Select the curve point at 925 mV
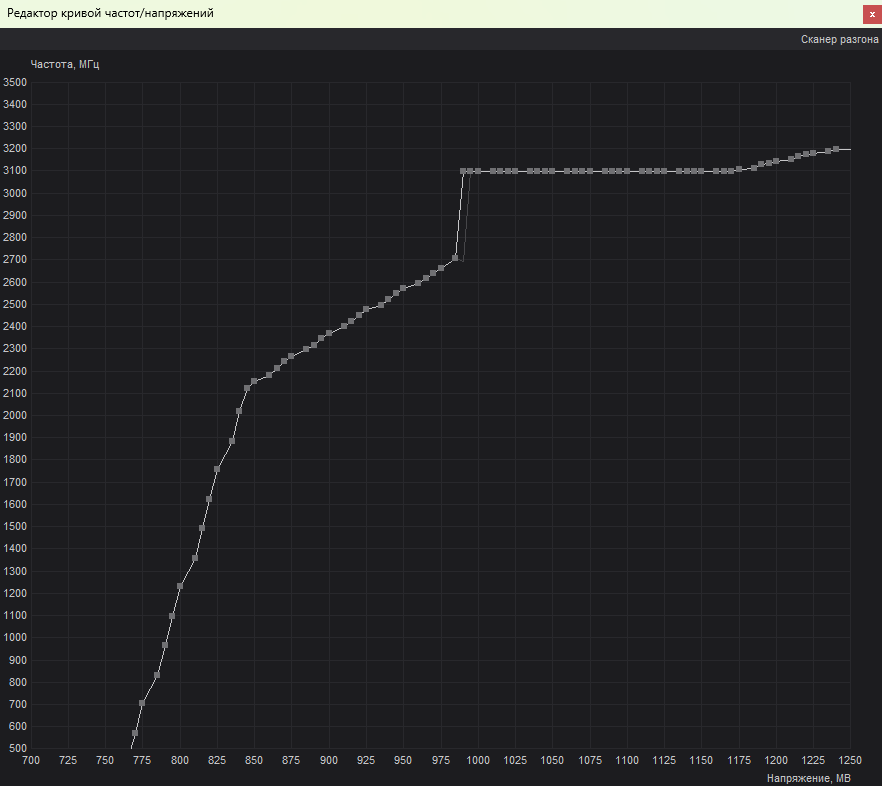The image size is (882, 786). 366,309
